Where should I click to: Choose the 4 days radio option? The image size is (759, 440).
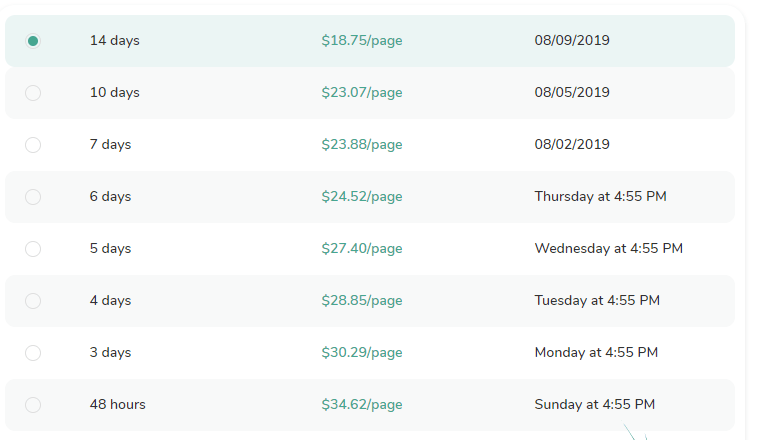(x=33, y=301)
